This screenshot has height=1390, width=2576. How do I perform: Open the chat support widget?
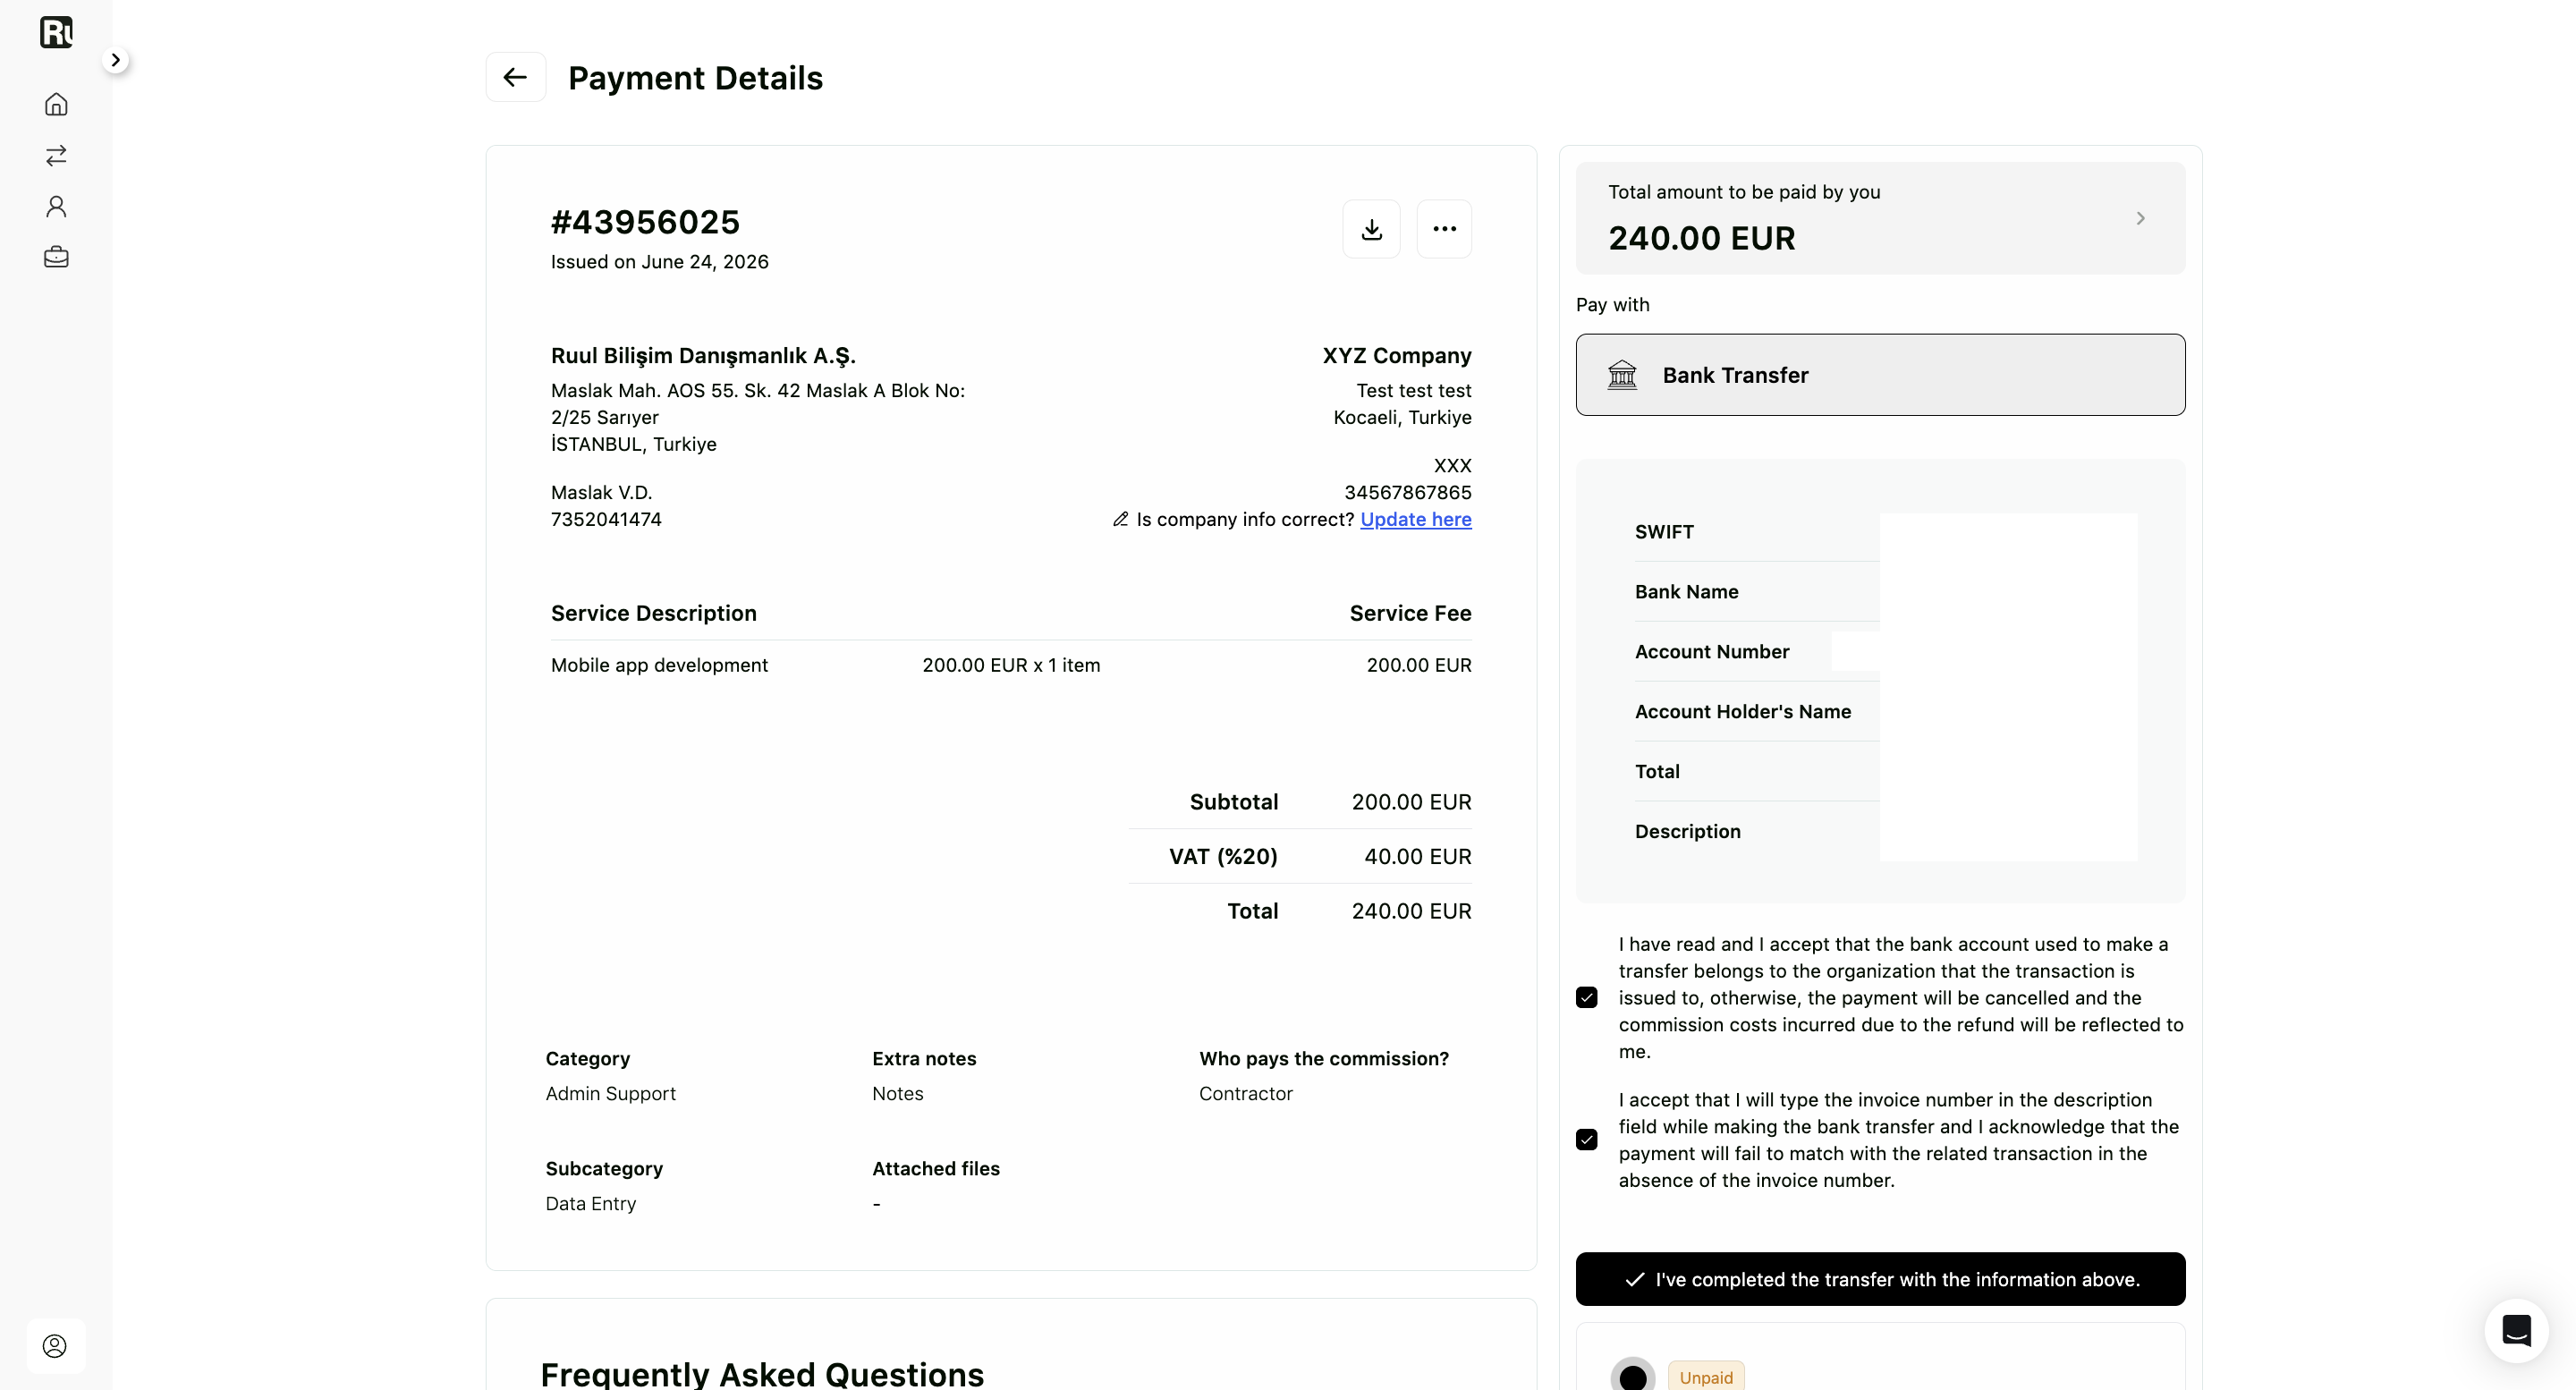[x=2516, y=1330]
